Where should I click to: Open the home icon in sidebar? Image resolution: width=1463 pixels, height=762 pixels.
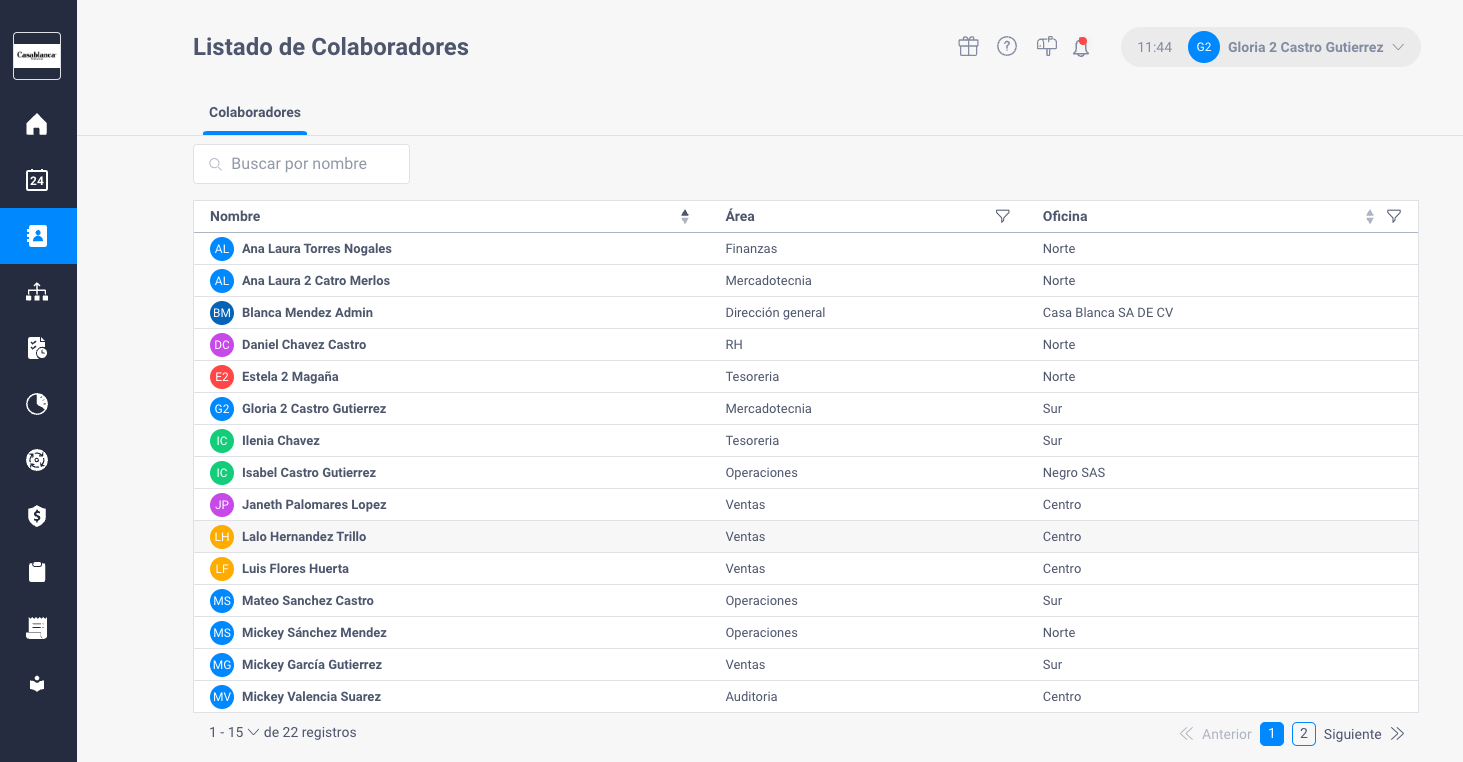tap(37, 125)
